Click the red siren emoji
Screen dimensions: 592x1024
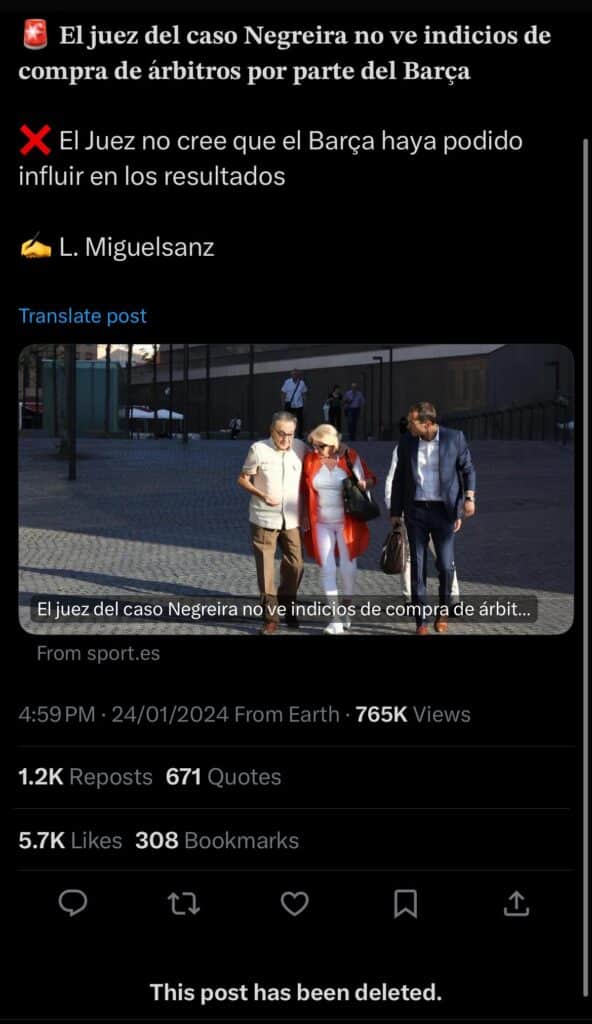pyautogui.click(x=35, y=35)
